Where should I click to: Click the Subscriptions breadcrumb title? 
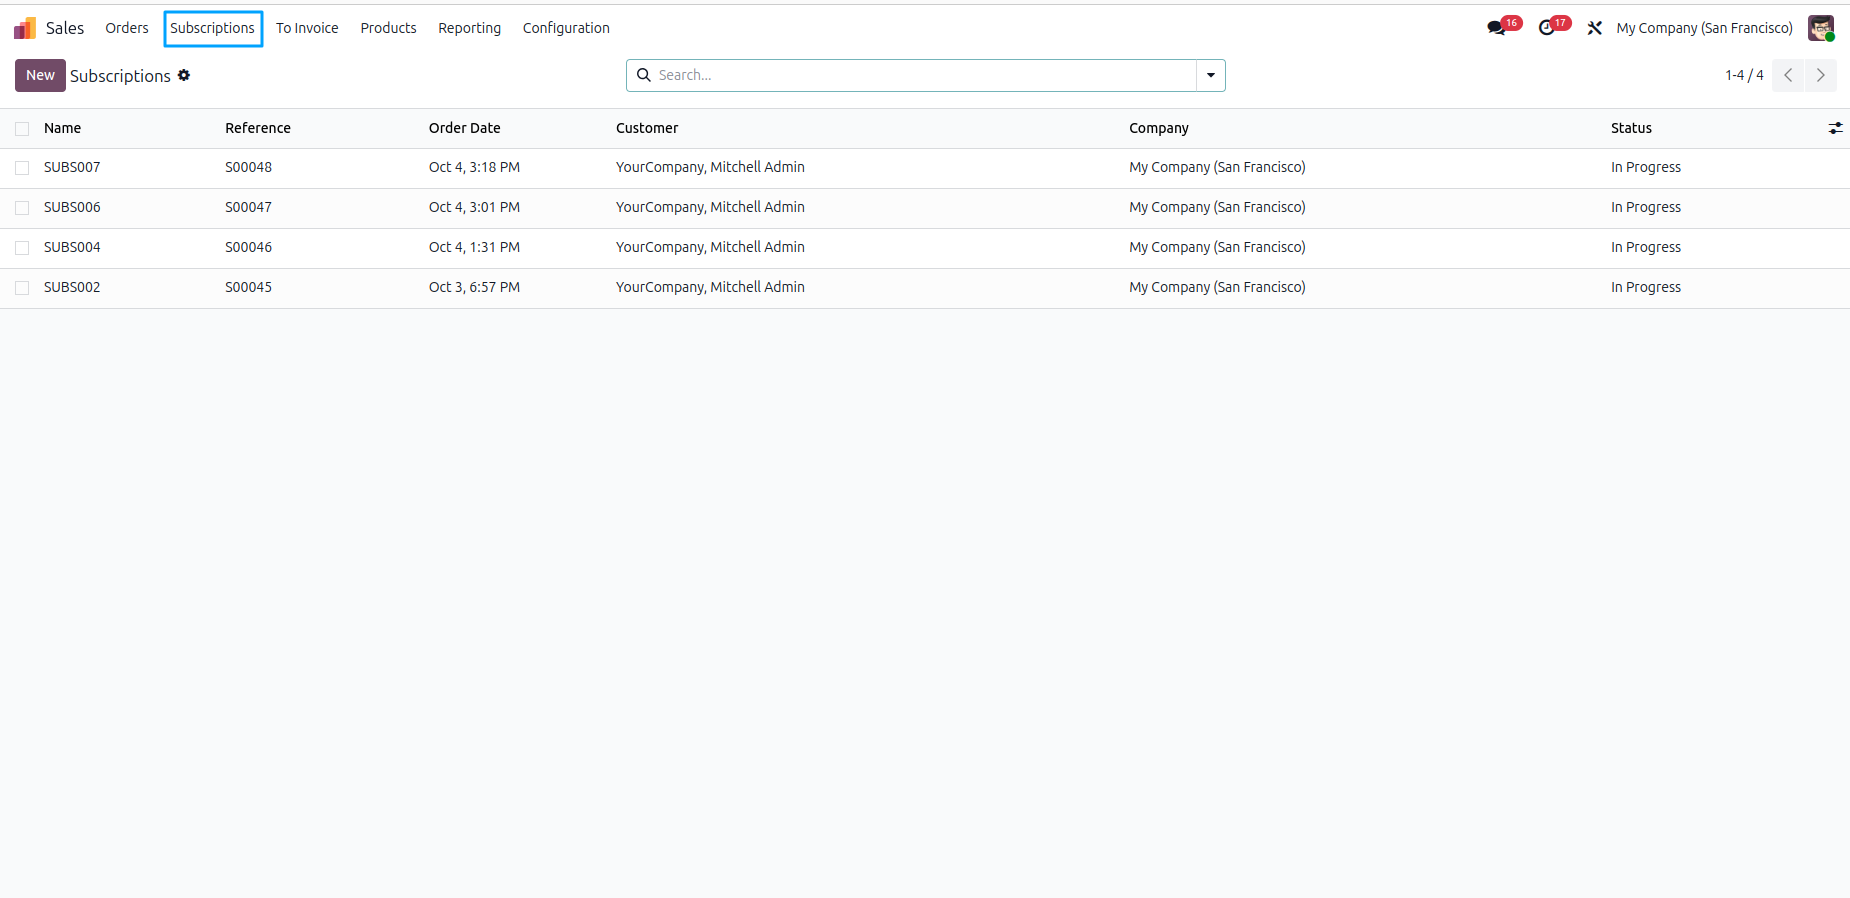pyautogui.click(x=120, y=76)
